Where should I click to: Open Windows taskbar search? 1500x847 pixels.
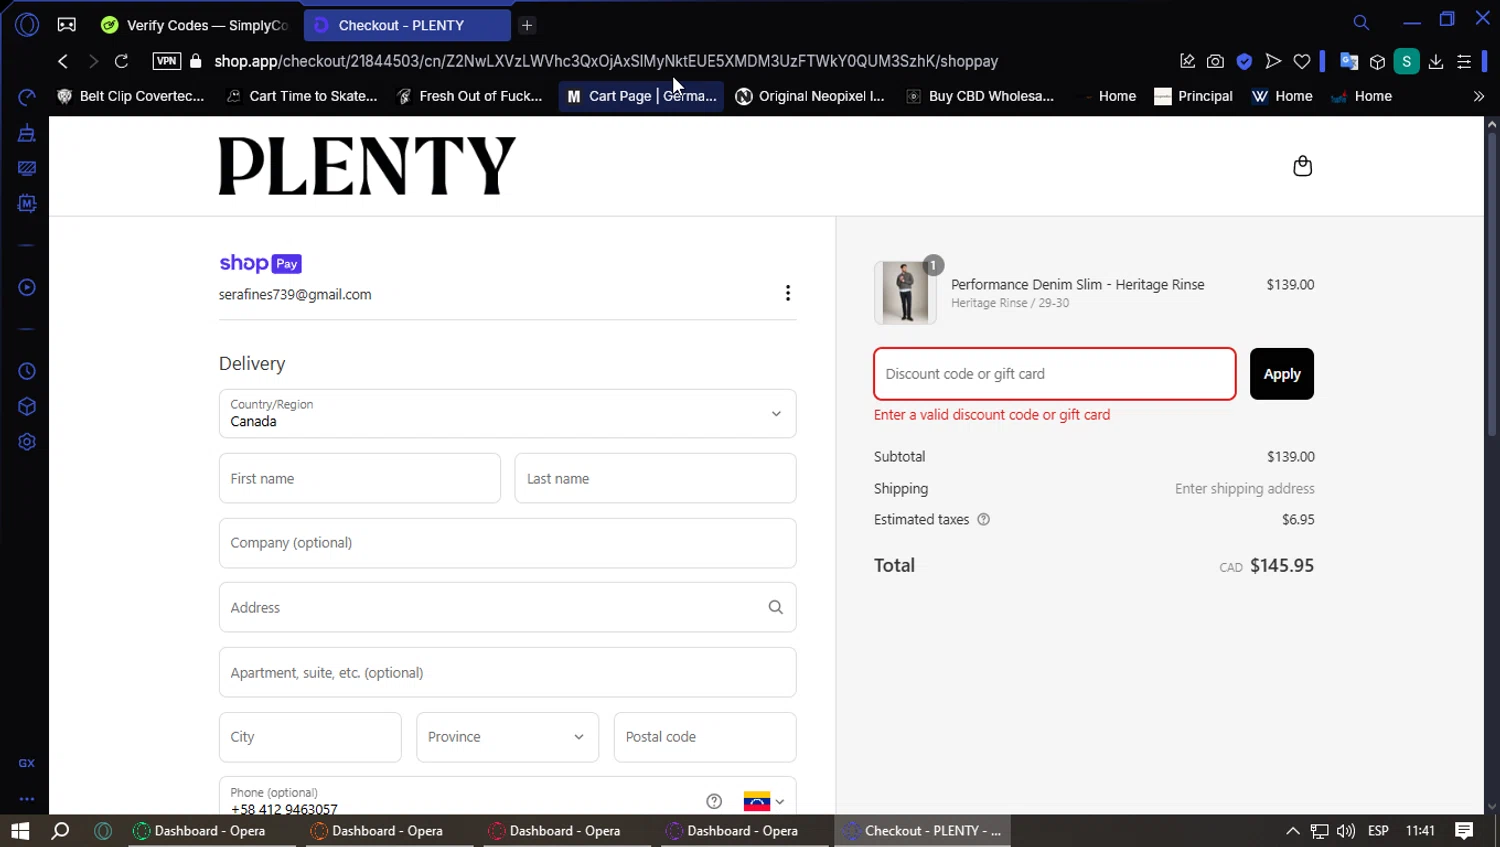[61, 830]
